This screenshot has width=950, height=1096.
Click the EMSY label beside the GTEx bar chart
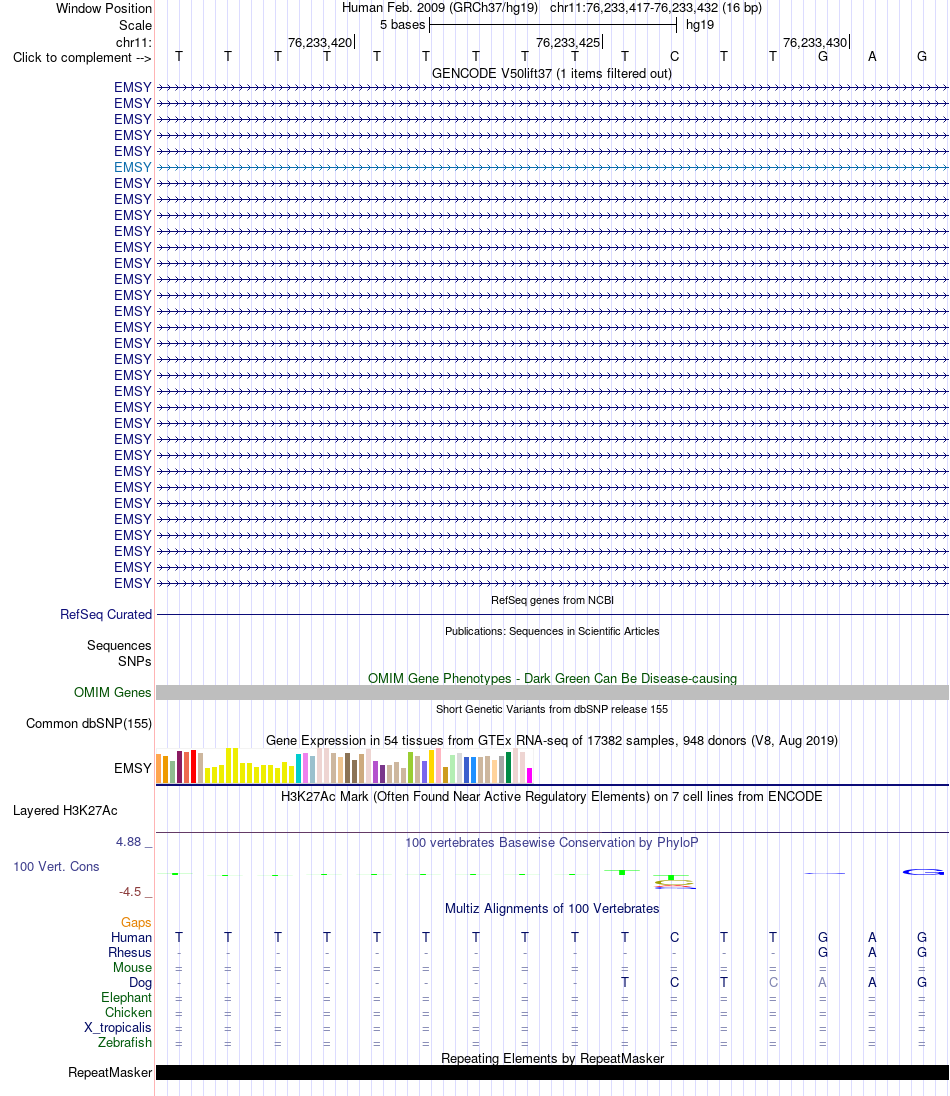133,768
